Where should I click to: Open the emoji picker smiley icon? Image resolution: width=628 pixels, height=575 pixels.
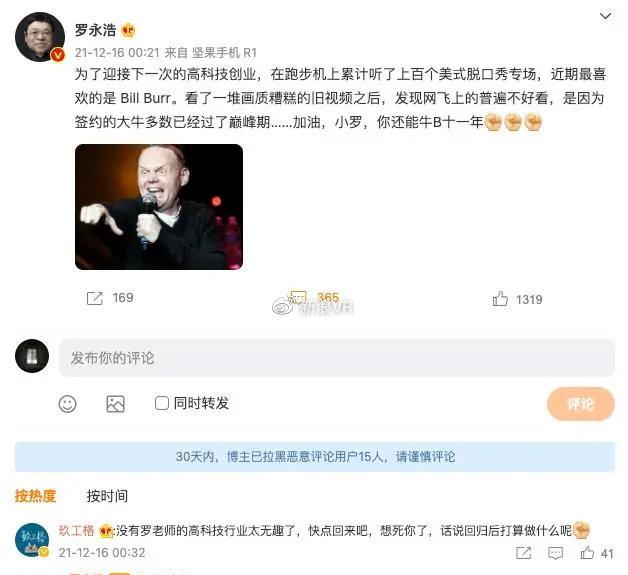click(x=67, y=404)
